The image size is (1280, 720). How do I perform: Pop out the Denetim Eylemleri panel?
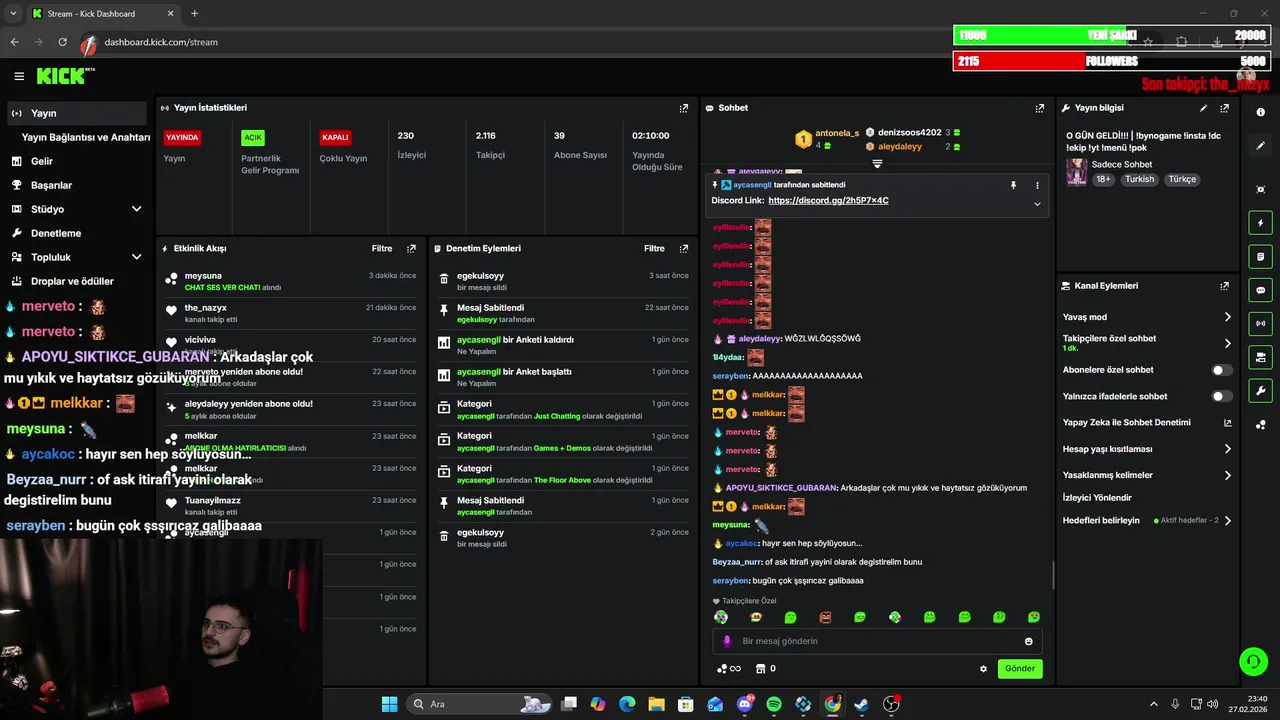(684, 249)
